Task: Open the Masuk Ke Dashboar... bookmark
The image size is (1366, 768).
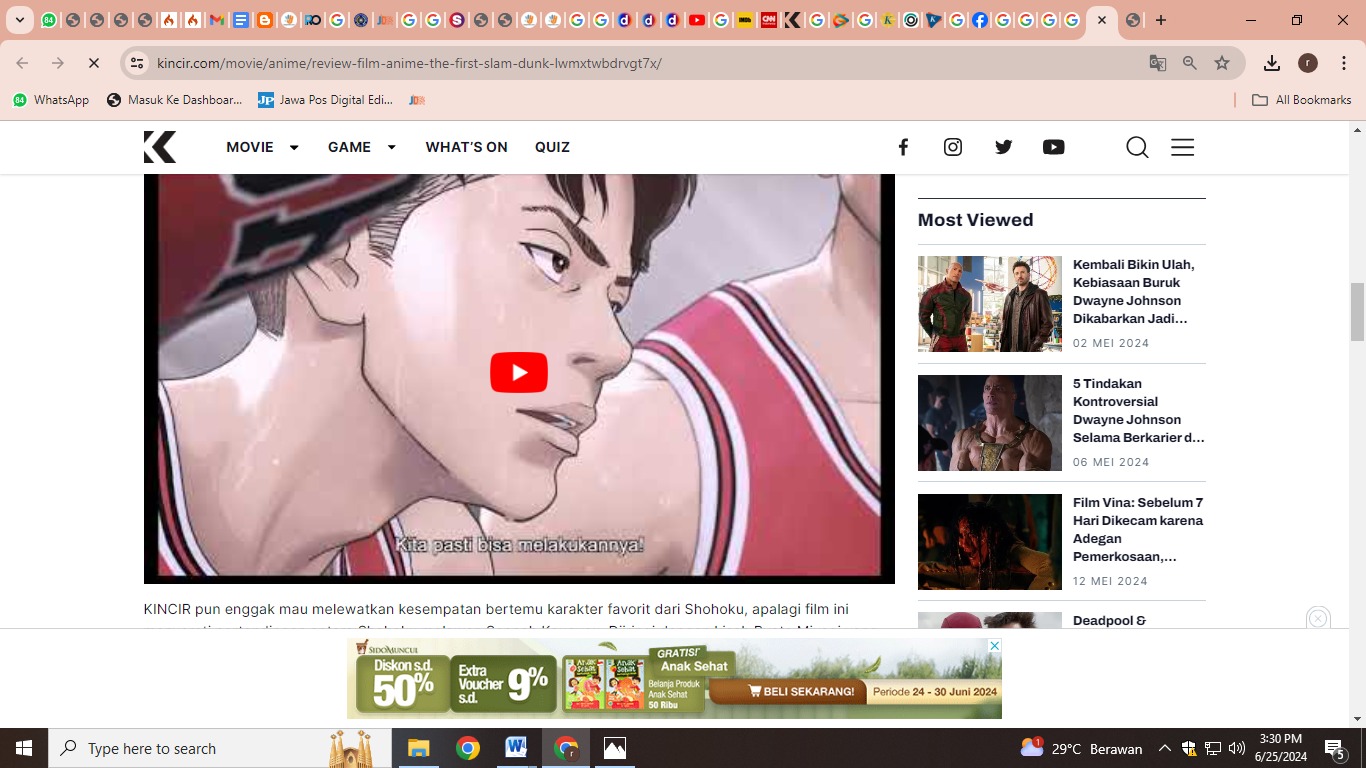Action: pos(175,100)
